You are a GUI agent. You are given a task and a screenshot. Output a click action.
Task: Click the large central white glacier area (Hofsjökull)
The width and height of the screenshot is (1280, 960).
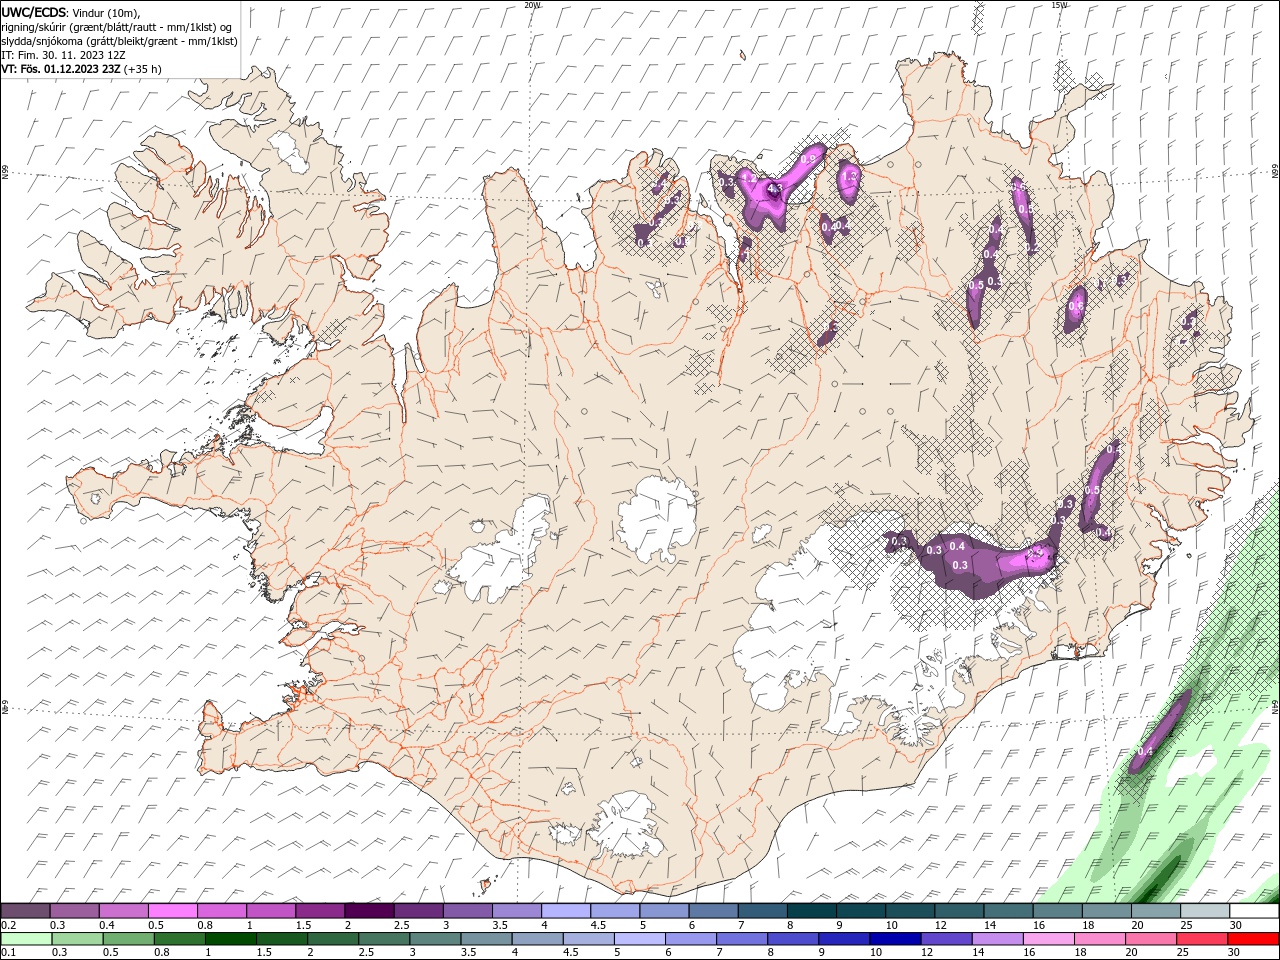(657, 520)
